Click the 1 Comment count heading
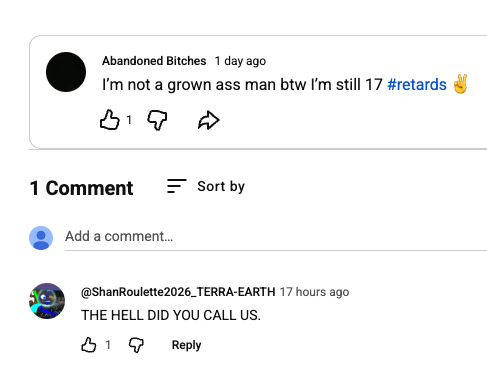The image size is (487, 372). (x=81, y=188)
